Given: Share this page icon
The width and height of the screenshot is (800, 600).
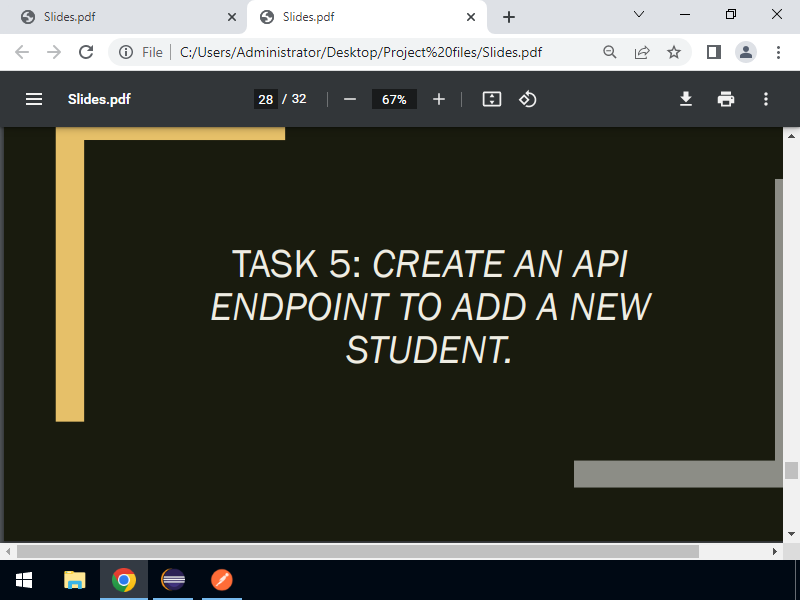Looking at the screenshot, I should 642,52.
